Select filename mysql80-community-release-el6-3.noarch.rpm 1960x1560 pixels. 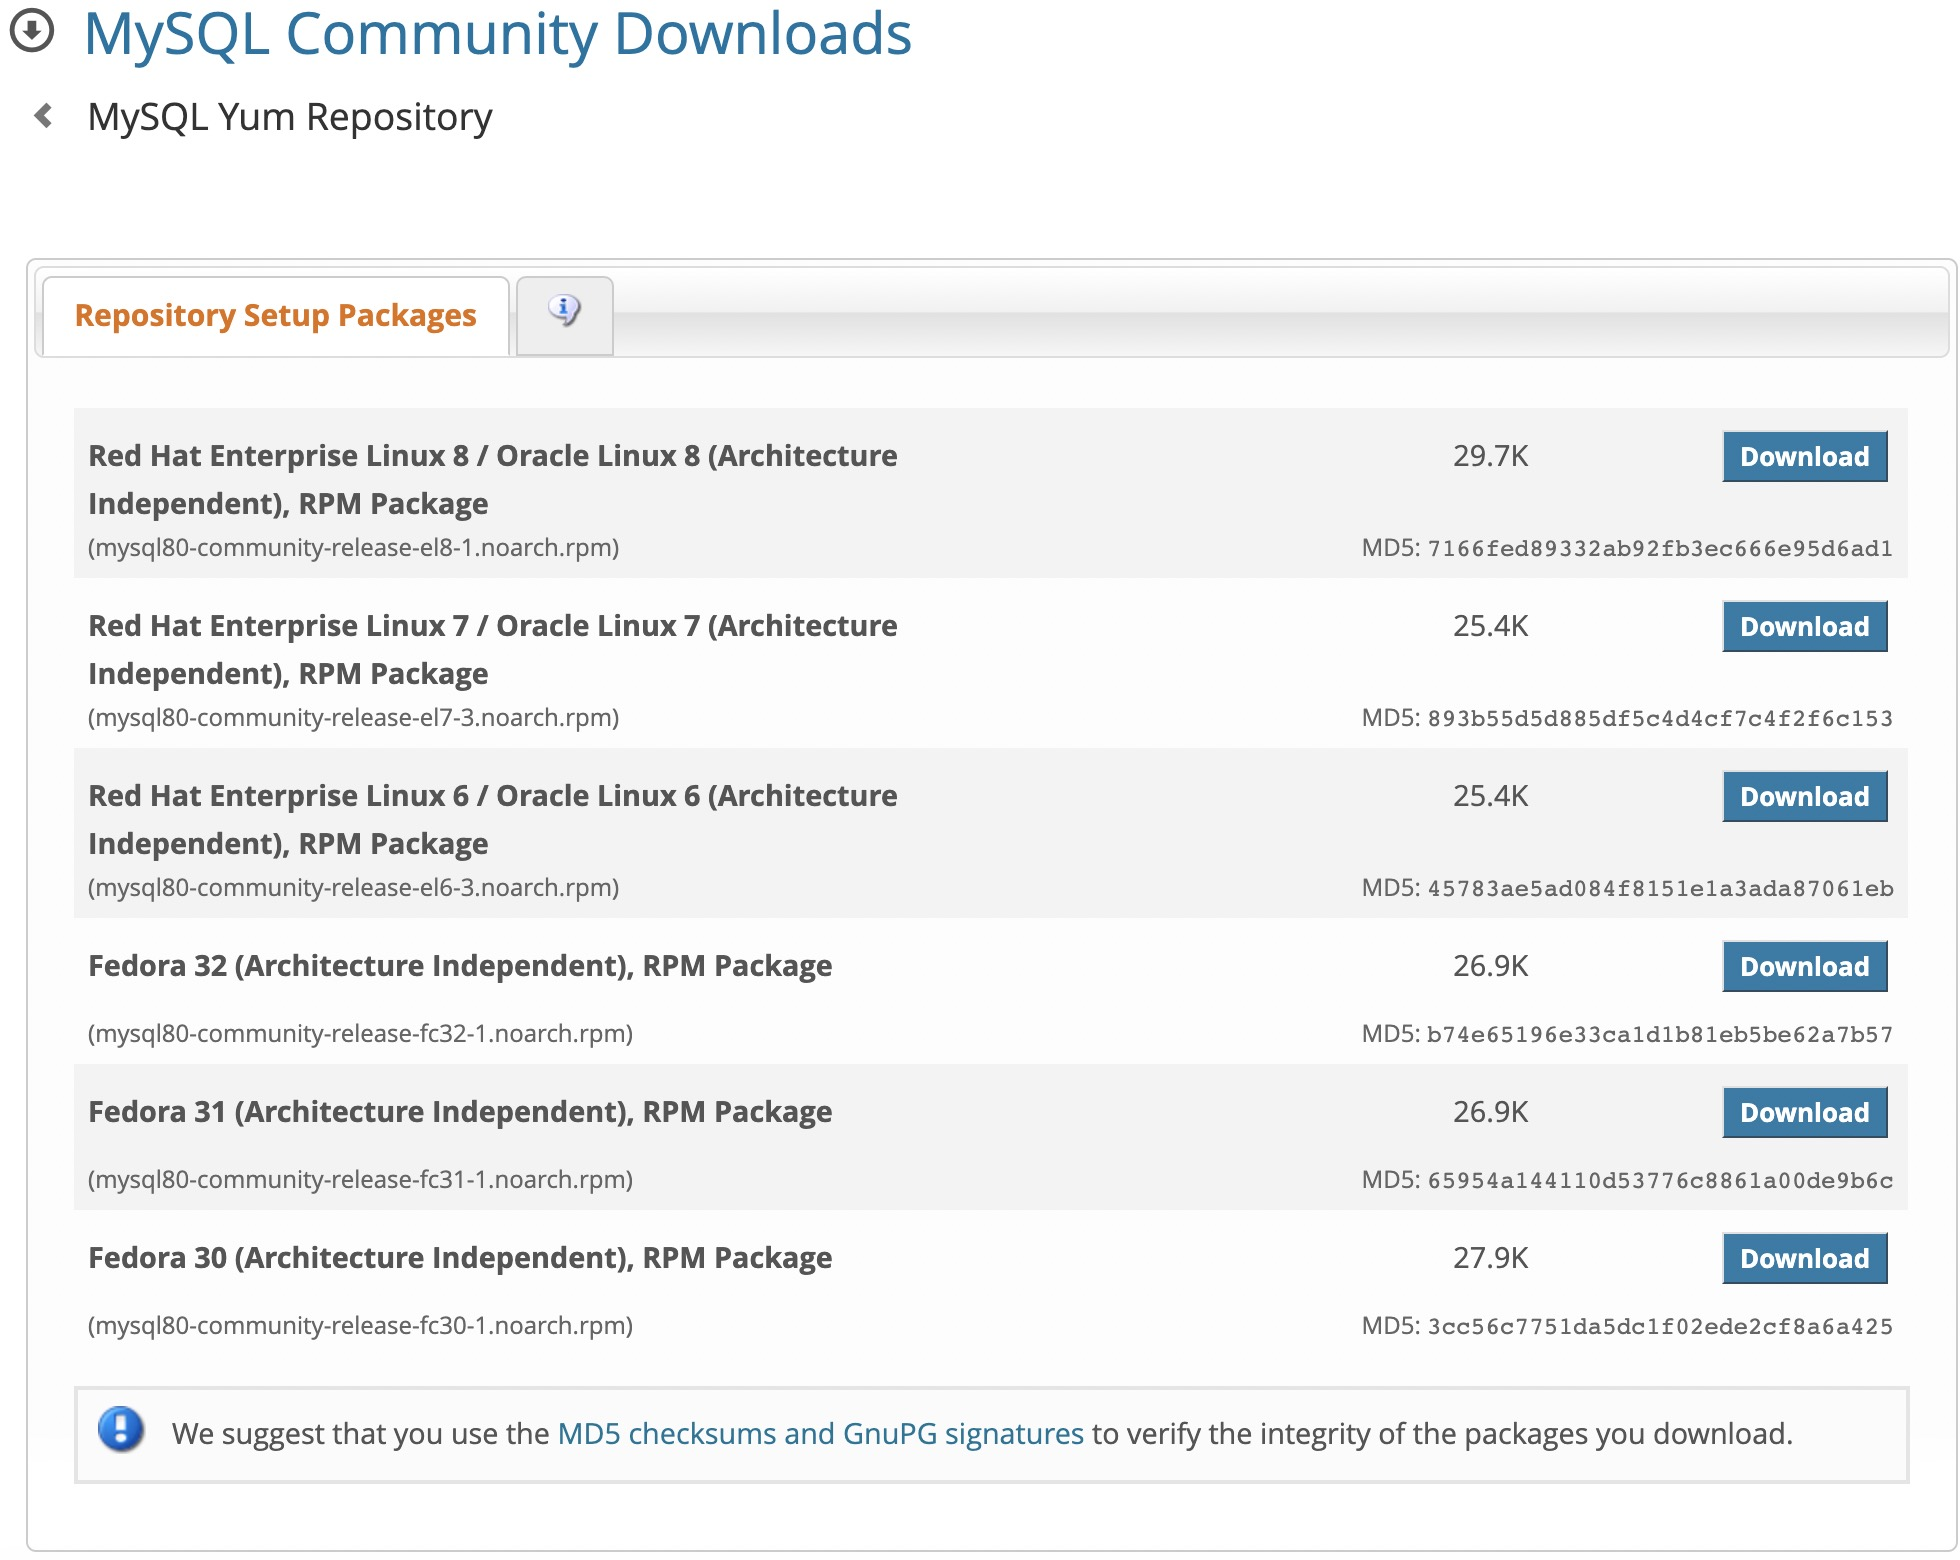354,888
